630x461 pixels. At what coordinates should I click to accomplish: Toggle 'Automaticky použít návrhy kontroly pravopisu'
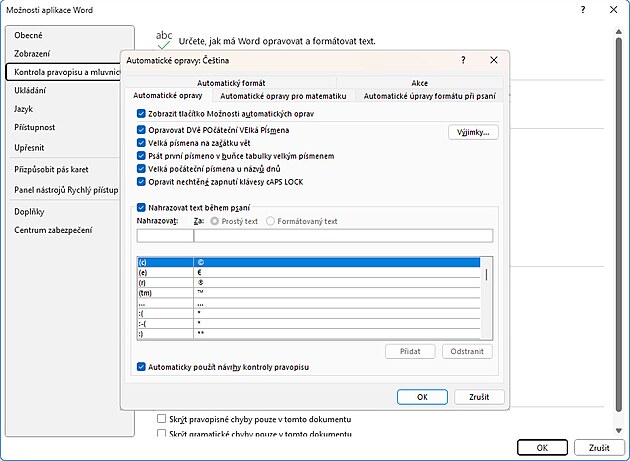click(141, 367)
